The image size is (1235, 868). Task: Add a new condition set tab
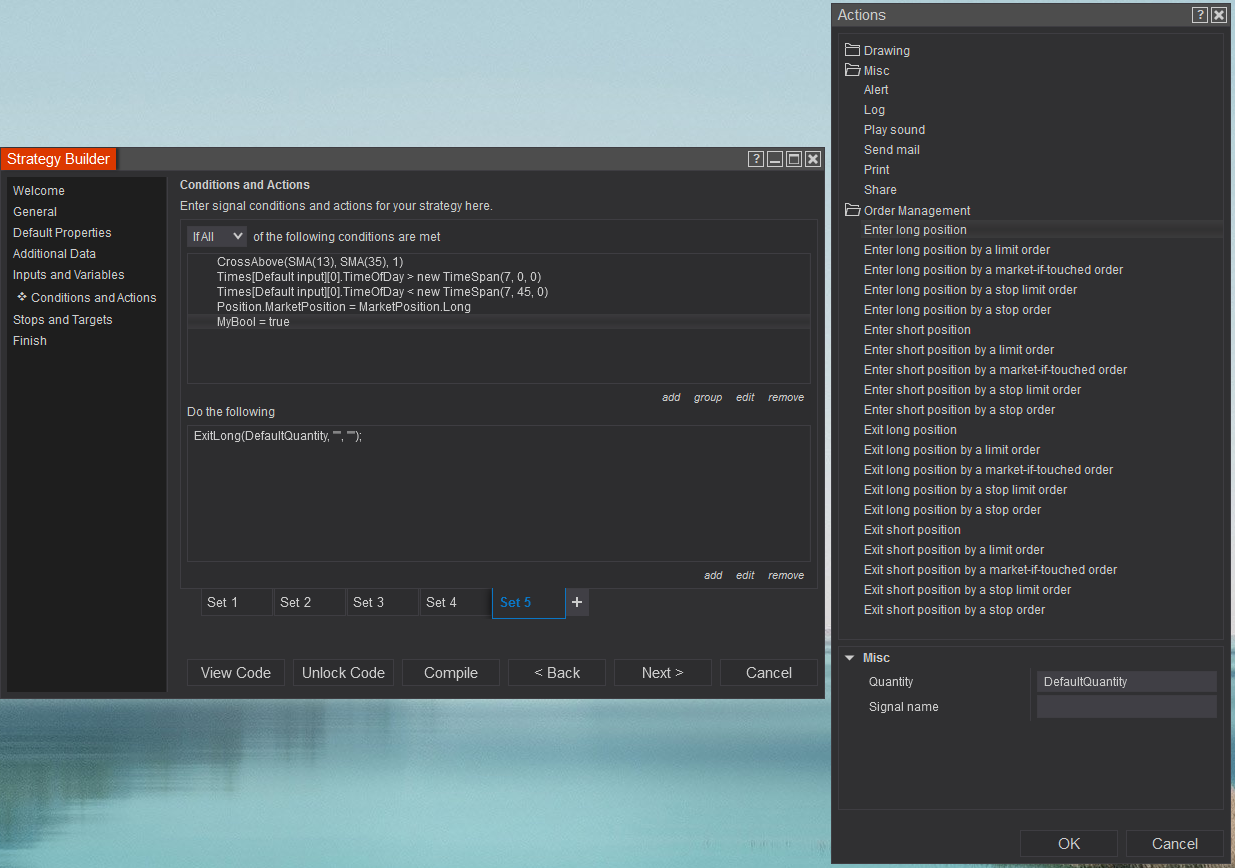[577, 602]
